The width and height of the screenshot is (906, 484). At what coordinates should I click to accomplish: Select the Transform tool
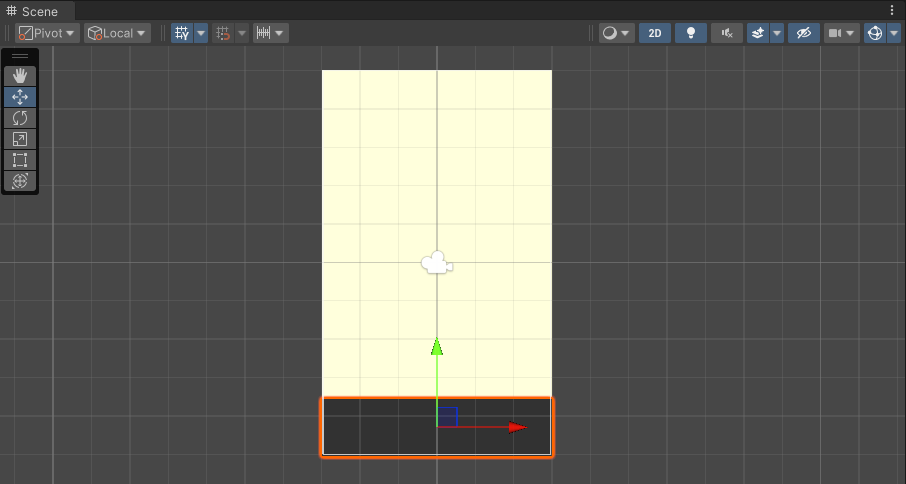[x=20, y=181]
